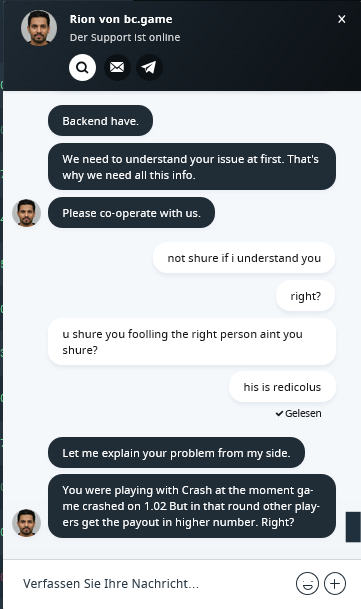Viewport: 361px width, 609px height.
Task: Click the "Rion von bc.game" title
Action: pos(121,19)
